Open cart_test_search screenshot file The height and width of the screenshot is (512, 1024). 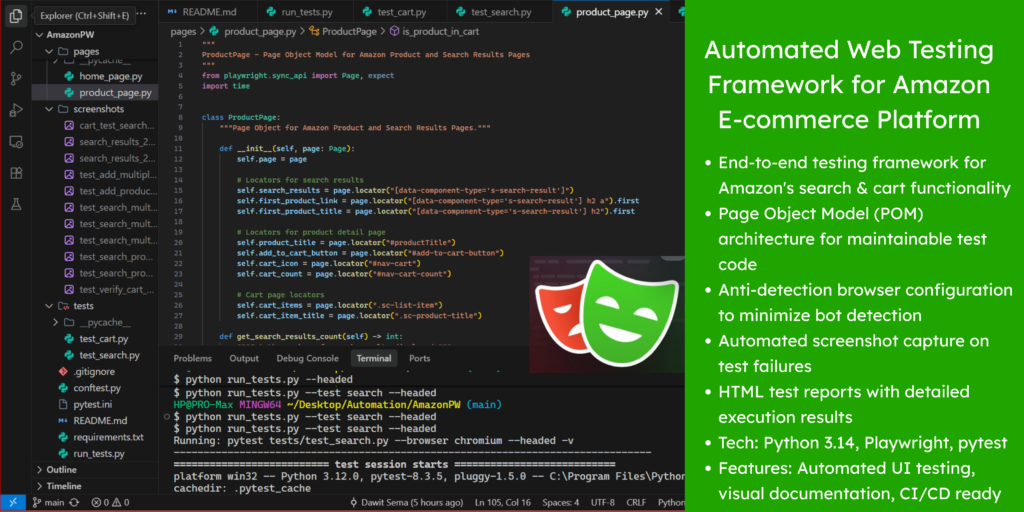94,125
